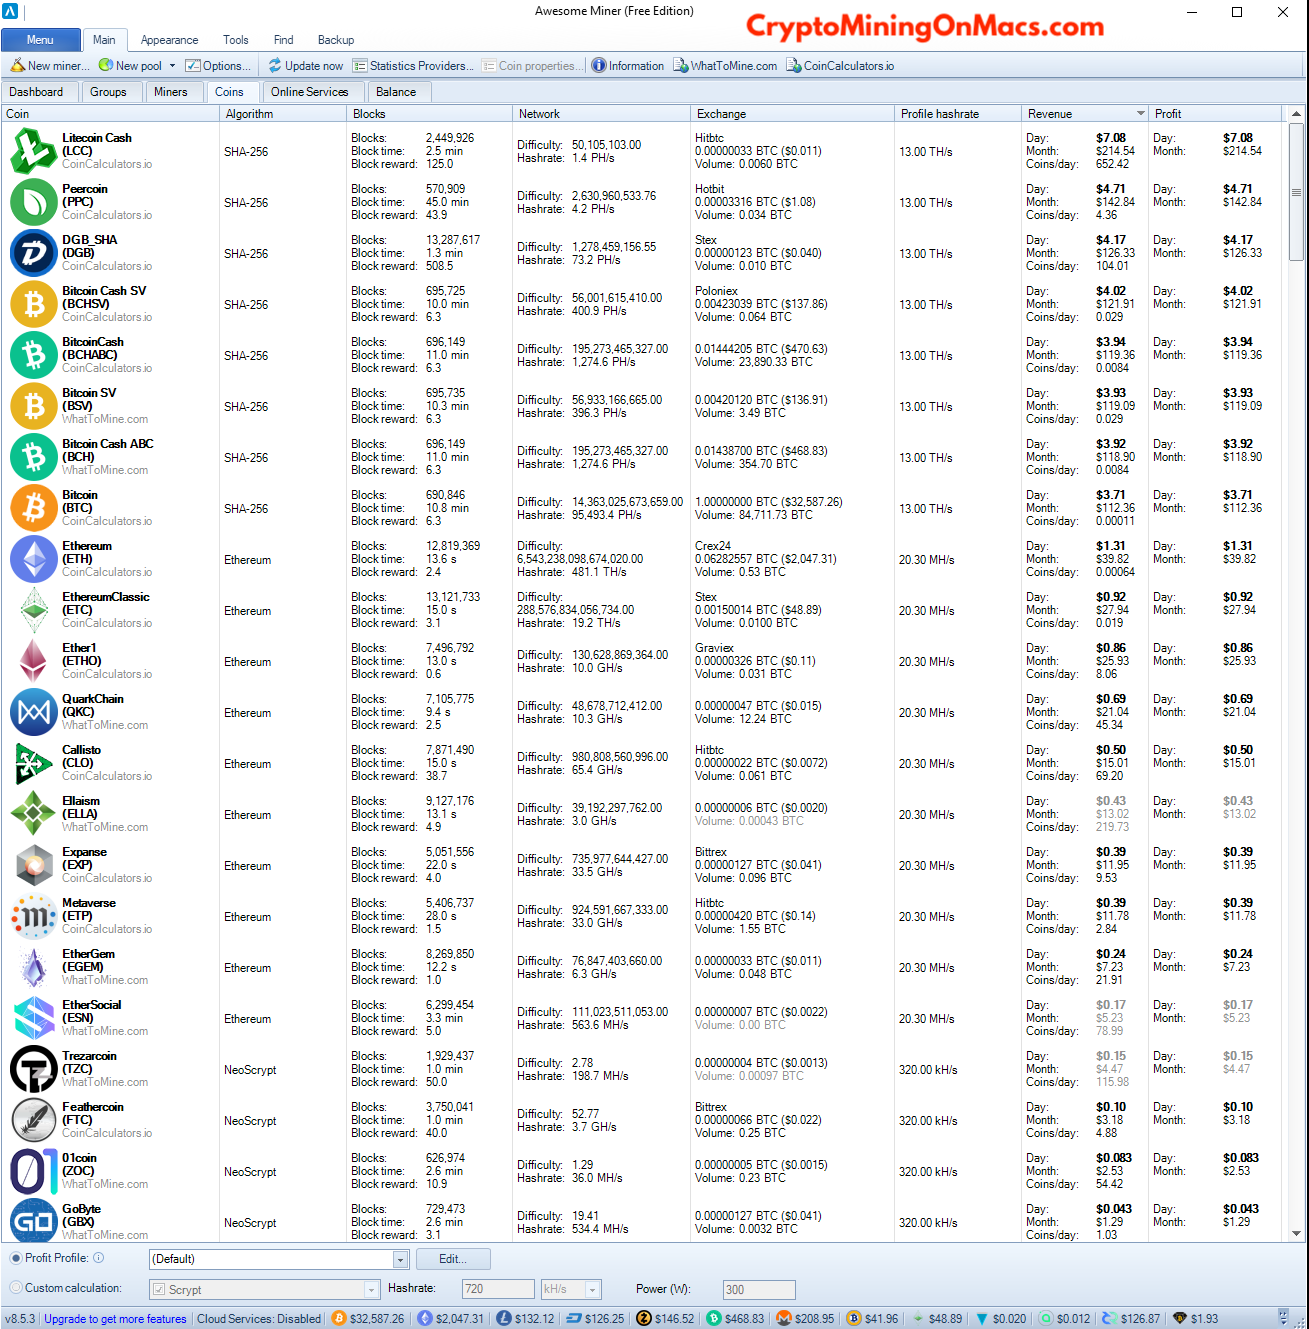The image size is (1309, 1329).
Task: Open the Find ribbon tab
Action: [284, 40]
